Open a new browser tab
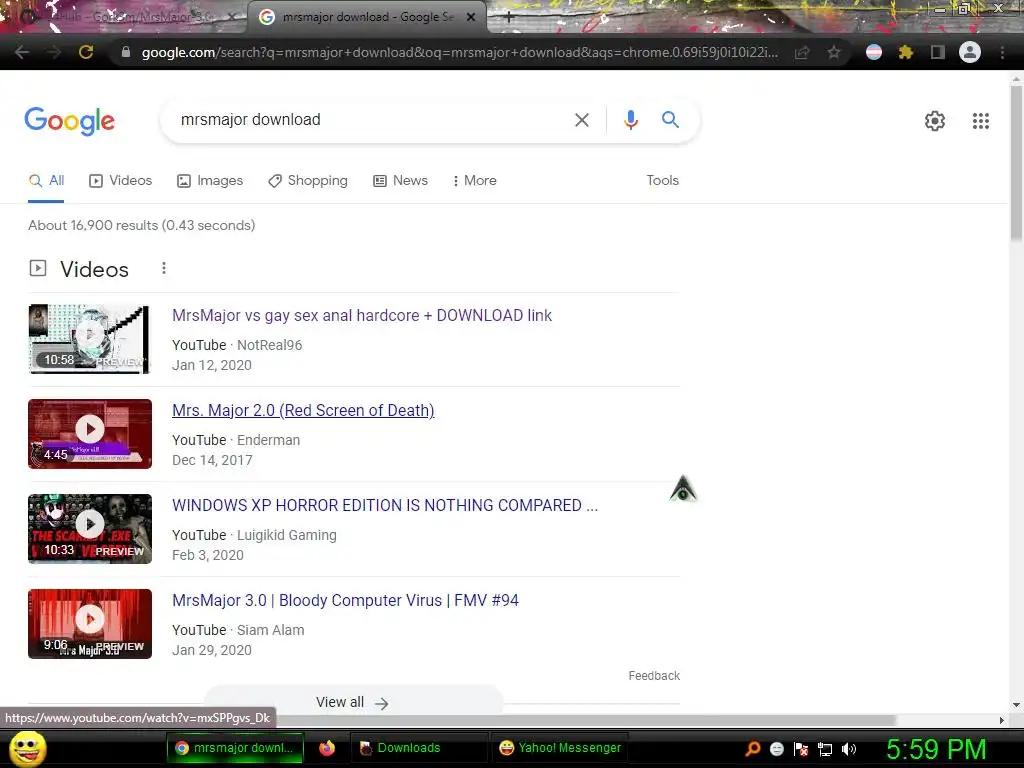Image resolution: width=1024 pixels, height=768 pixels. point(509,18)
